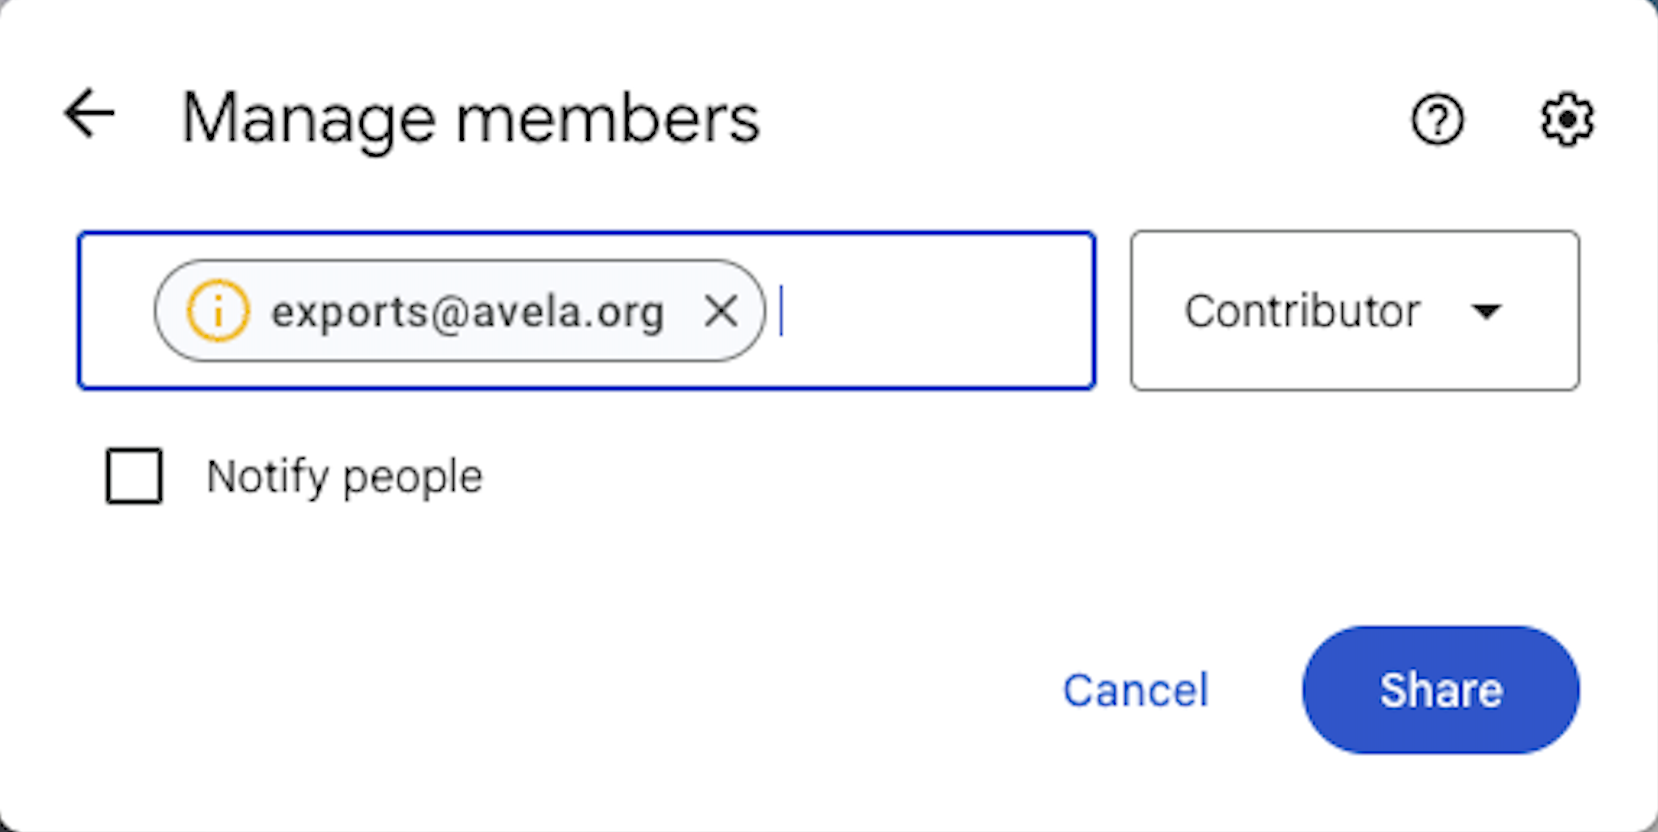Go back using the left arrow

point(89,113)
